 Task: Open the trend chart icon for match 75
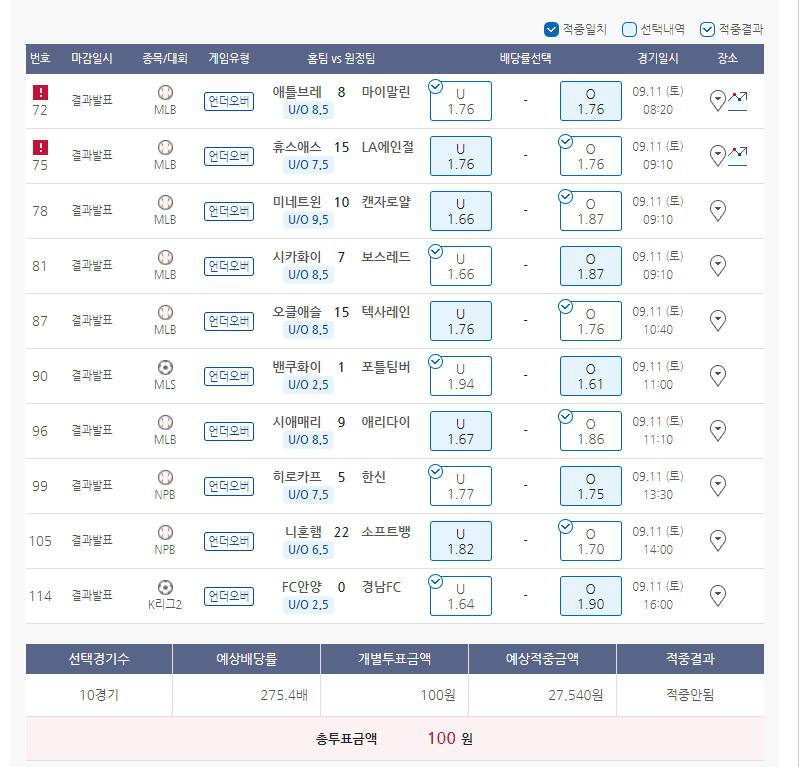[738, 155]
